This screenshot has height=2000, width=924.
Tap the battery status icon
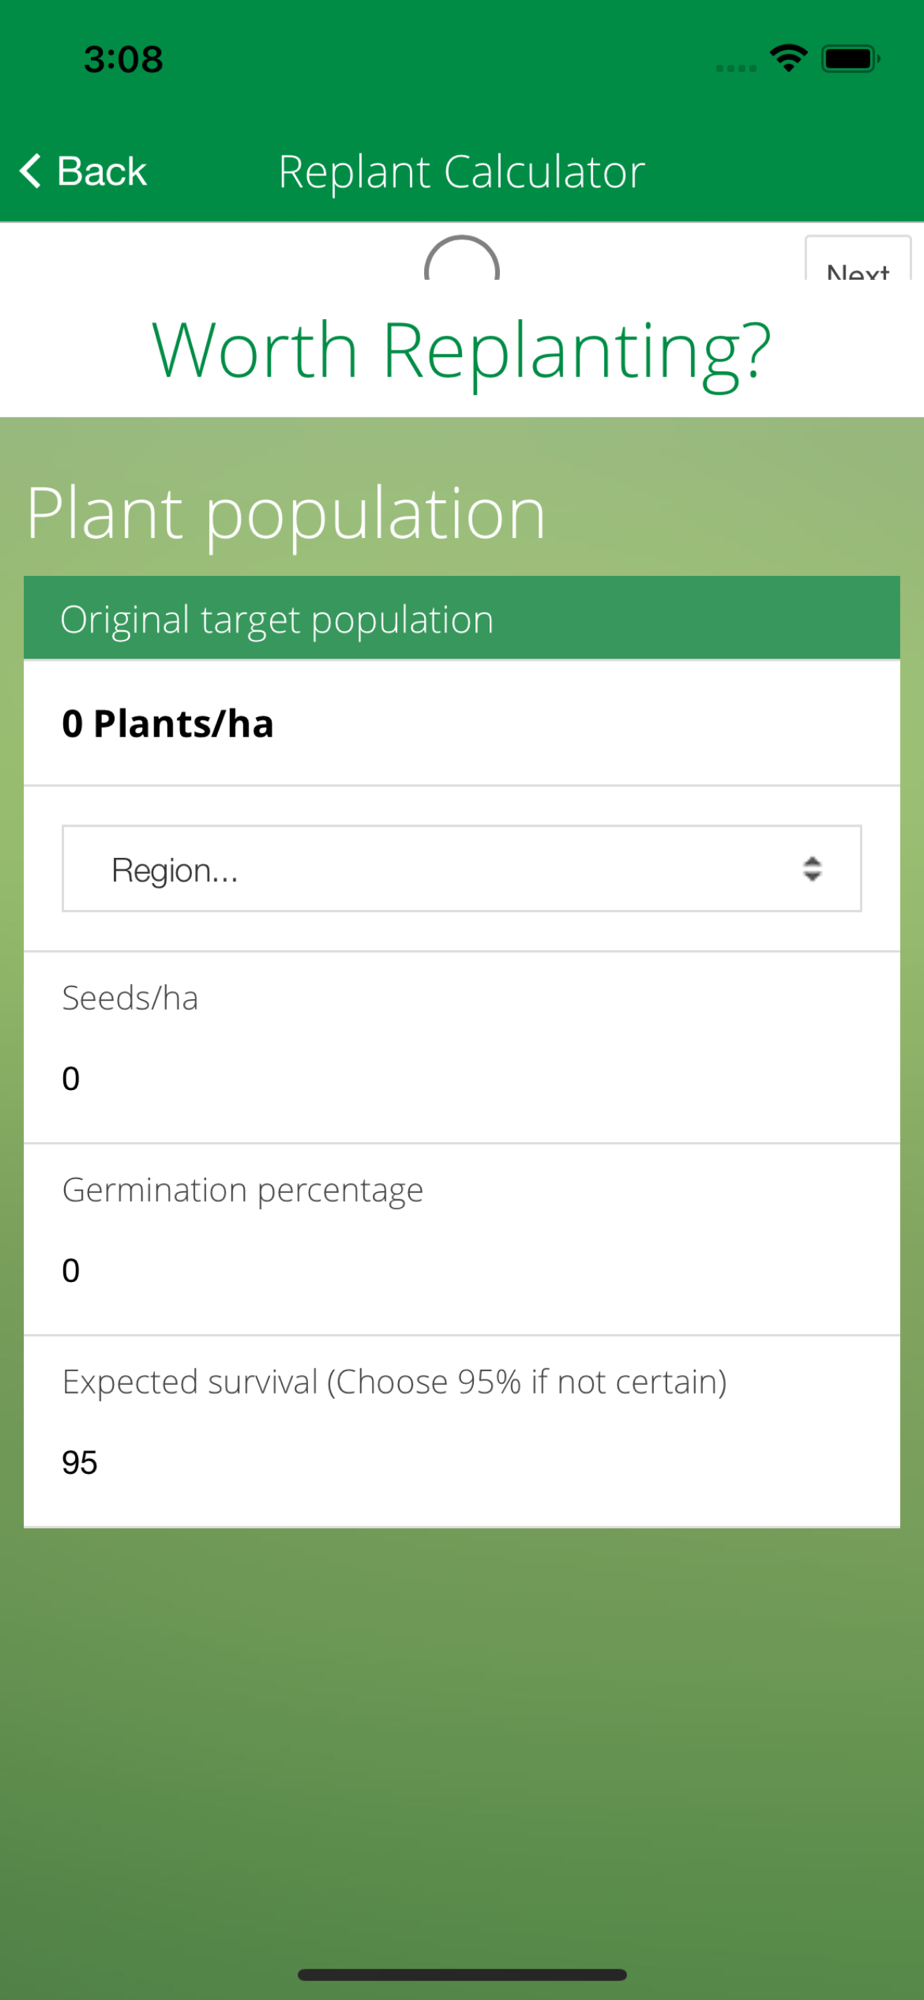pyautogui.click(x=849, y=59)
